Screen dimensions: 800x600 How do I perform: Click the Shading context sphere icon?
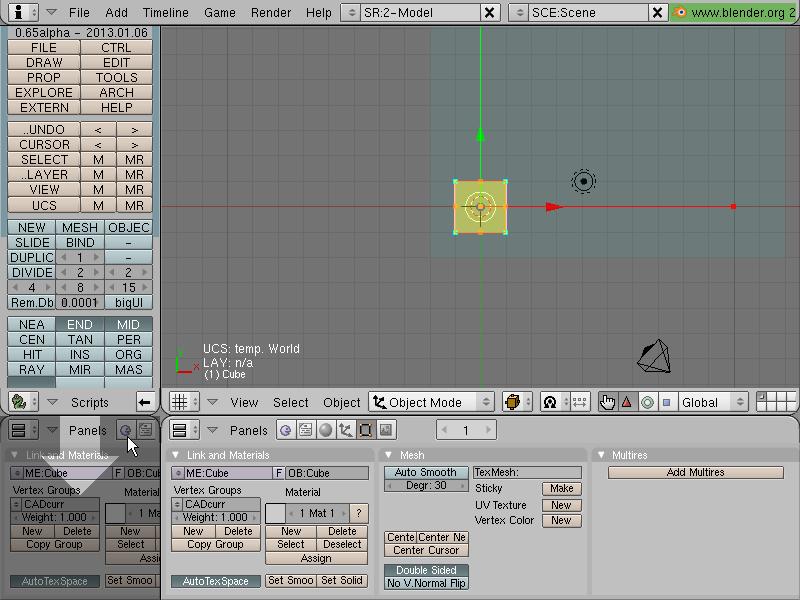[325, 430]
